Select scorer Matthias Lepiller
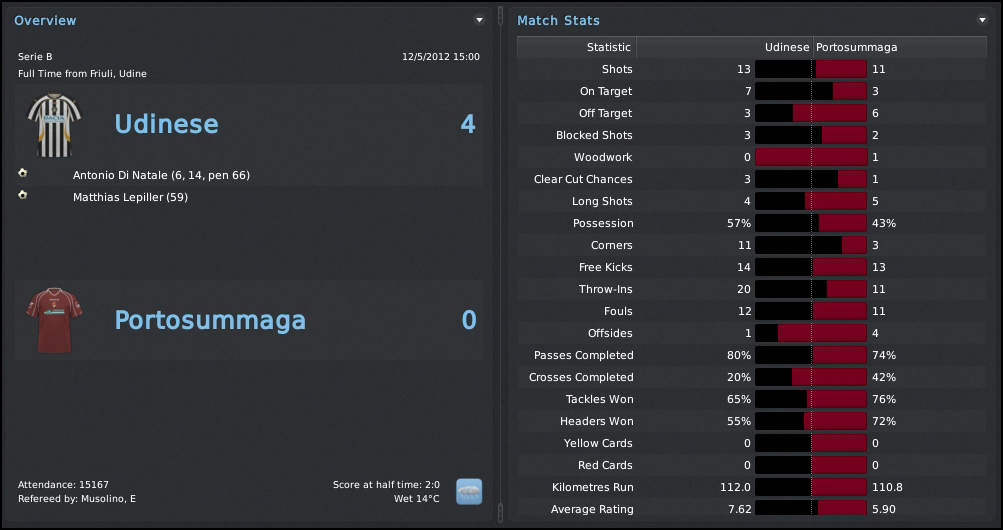The image size is (1003, 530). click(130, 197)
